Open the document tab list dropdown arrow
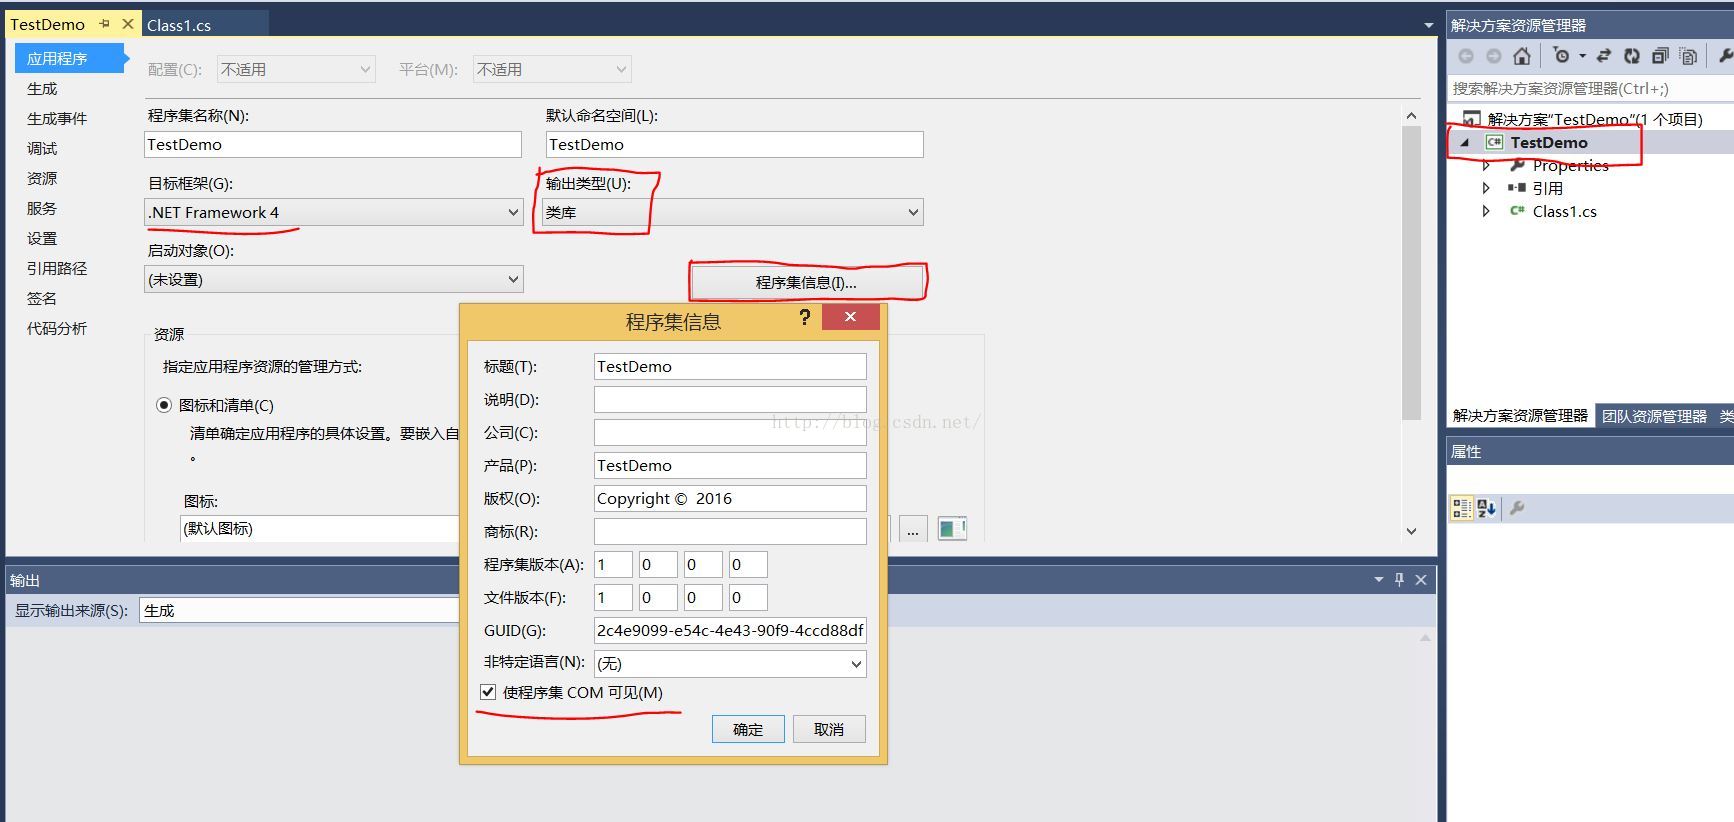Viewport: 1734px width, 822px height. (1428, 25)
